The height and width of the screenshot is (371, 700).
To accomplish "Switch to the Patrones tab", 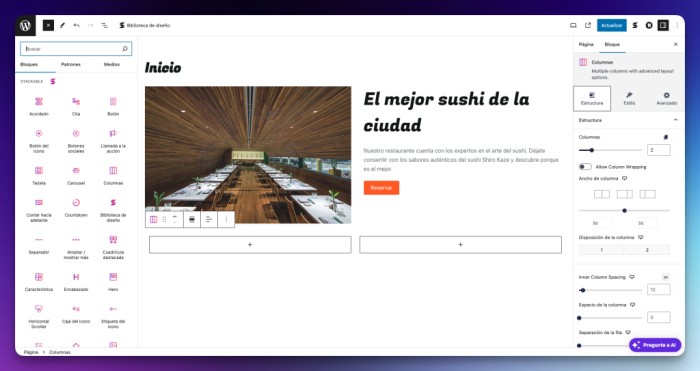I will click(x=71, y=65).
